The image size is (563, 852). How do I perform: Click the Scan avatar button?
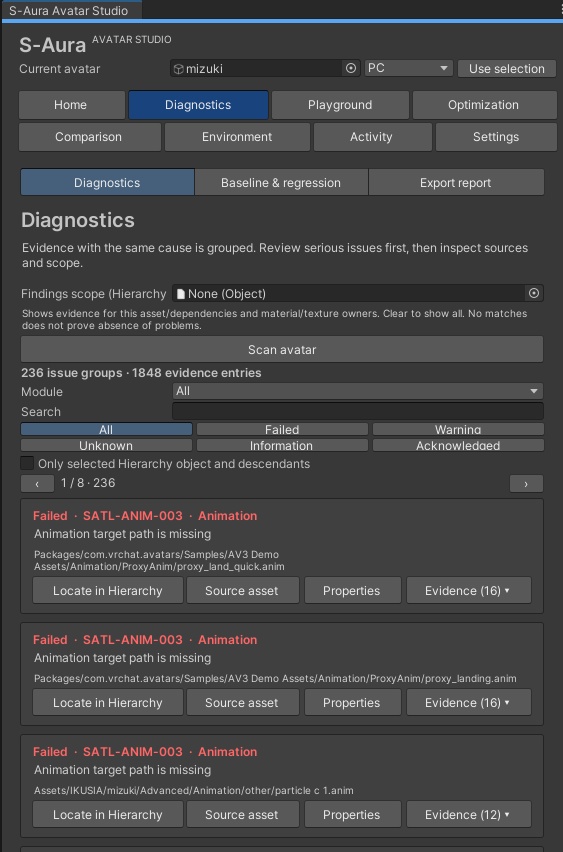pyautogui.click(x=282, y=349)
